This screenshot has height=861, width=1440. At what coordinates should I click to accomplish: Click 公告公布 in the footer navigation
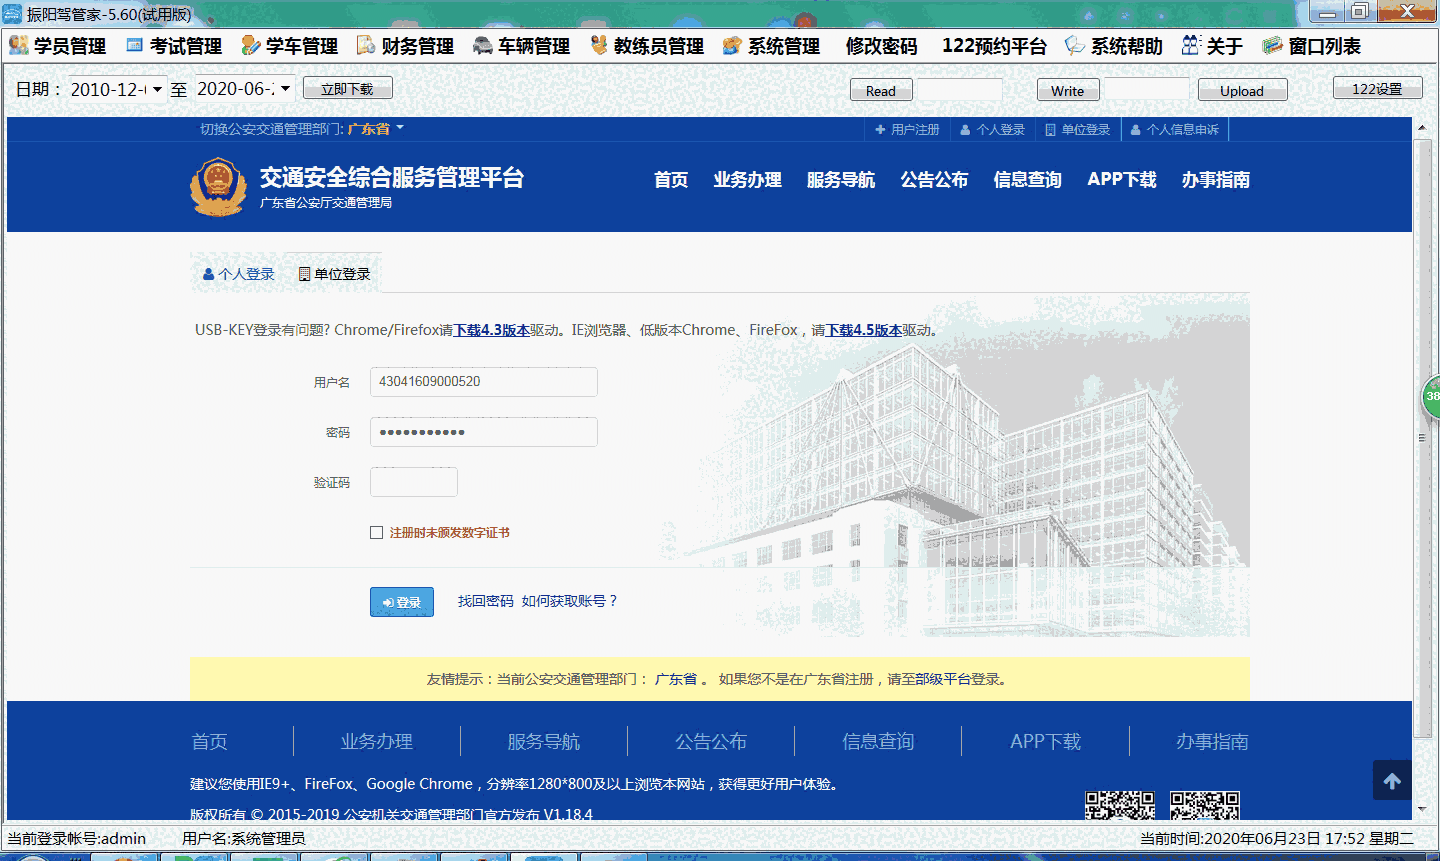click(711, 742)
